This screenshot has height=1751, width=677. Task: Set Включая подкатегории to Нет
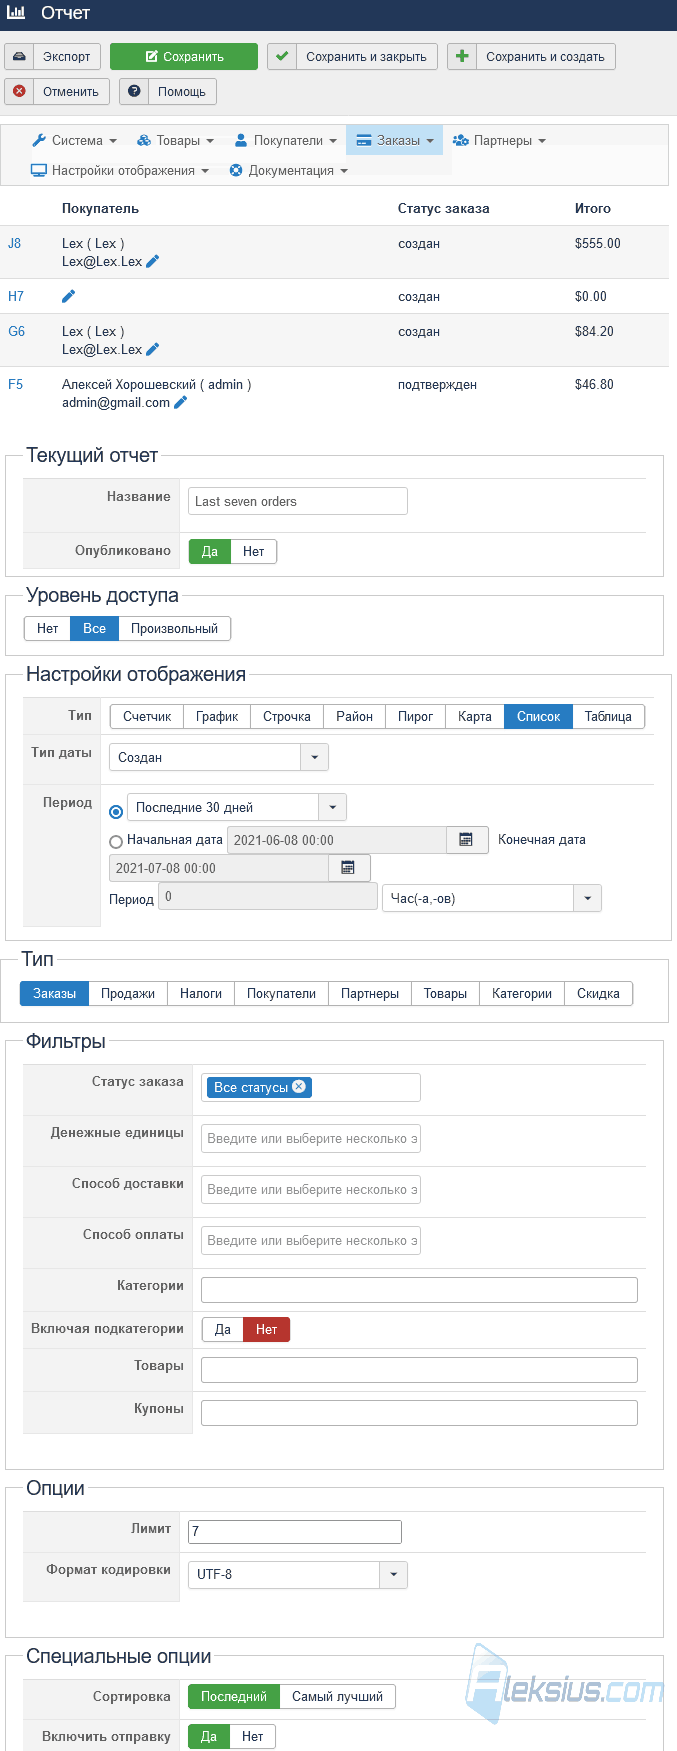[266, 1329]
